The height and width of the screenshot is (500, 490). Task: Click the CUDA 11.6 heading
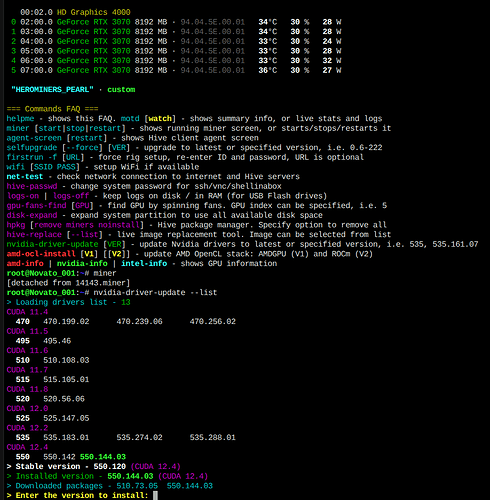tap(27, 351)
